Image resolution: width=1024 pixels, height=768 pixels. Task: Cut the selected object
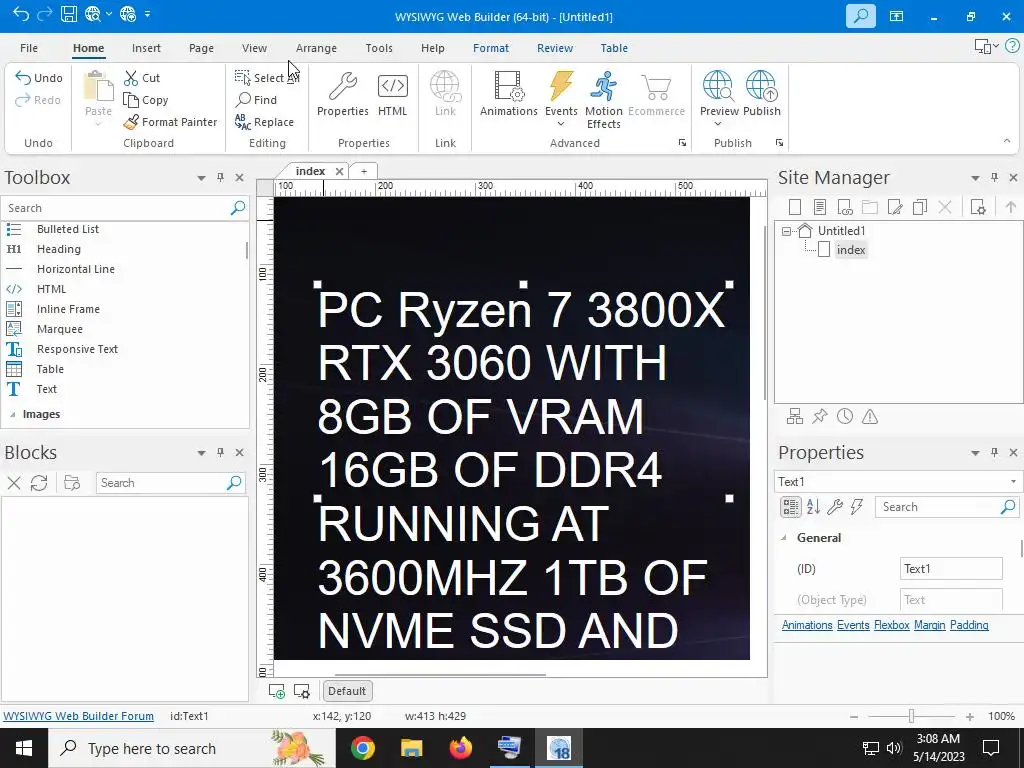[142, 78]
